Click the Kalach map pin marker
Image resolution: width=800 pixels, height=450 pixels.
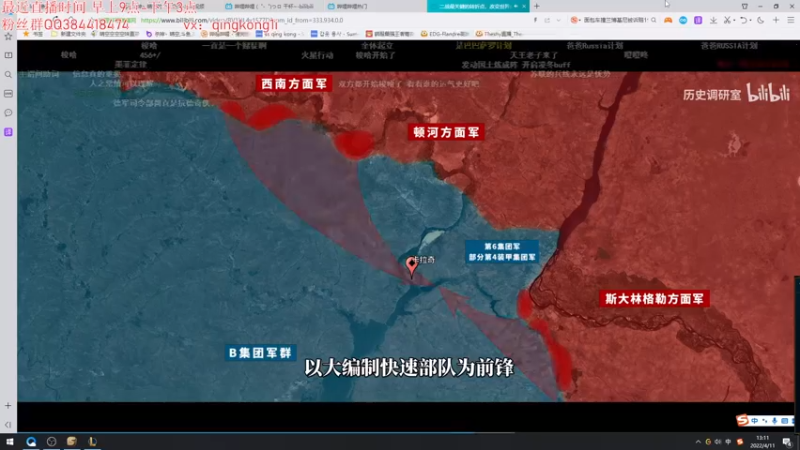[x=411, y=266]
